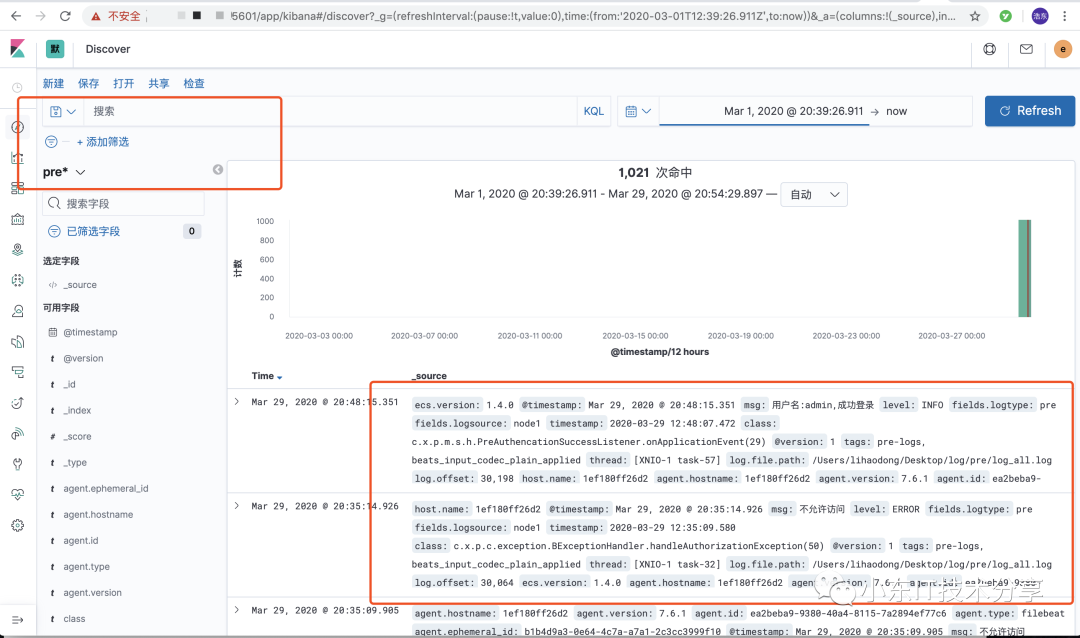
Task: Open the 保存 menu item
Action: [x=88, y=83]
